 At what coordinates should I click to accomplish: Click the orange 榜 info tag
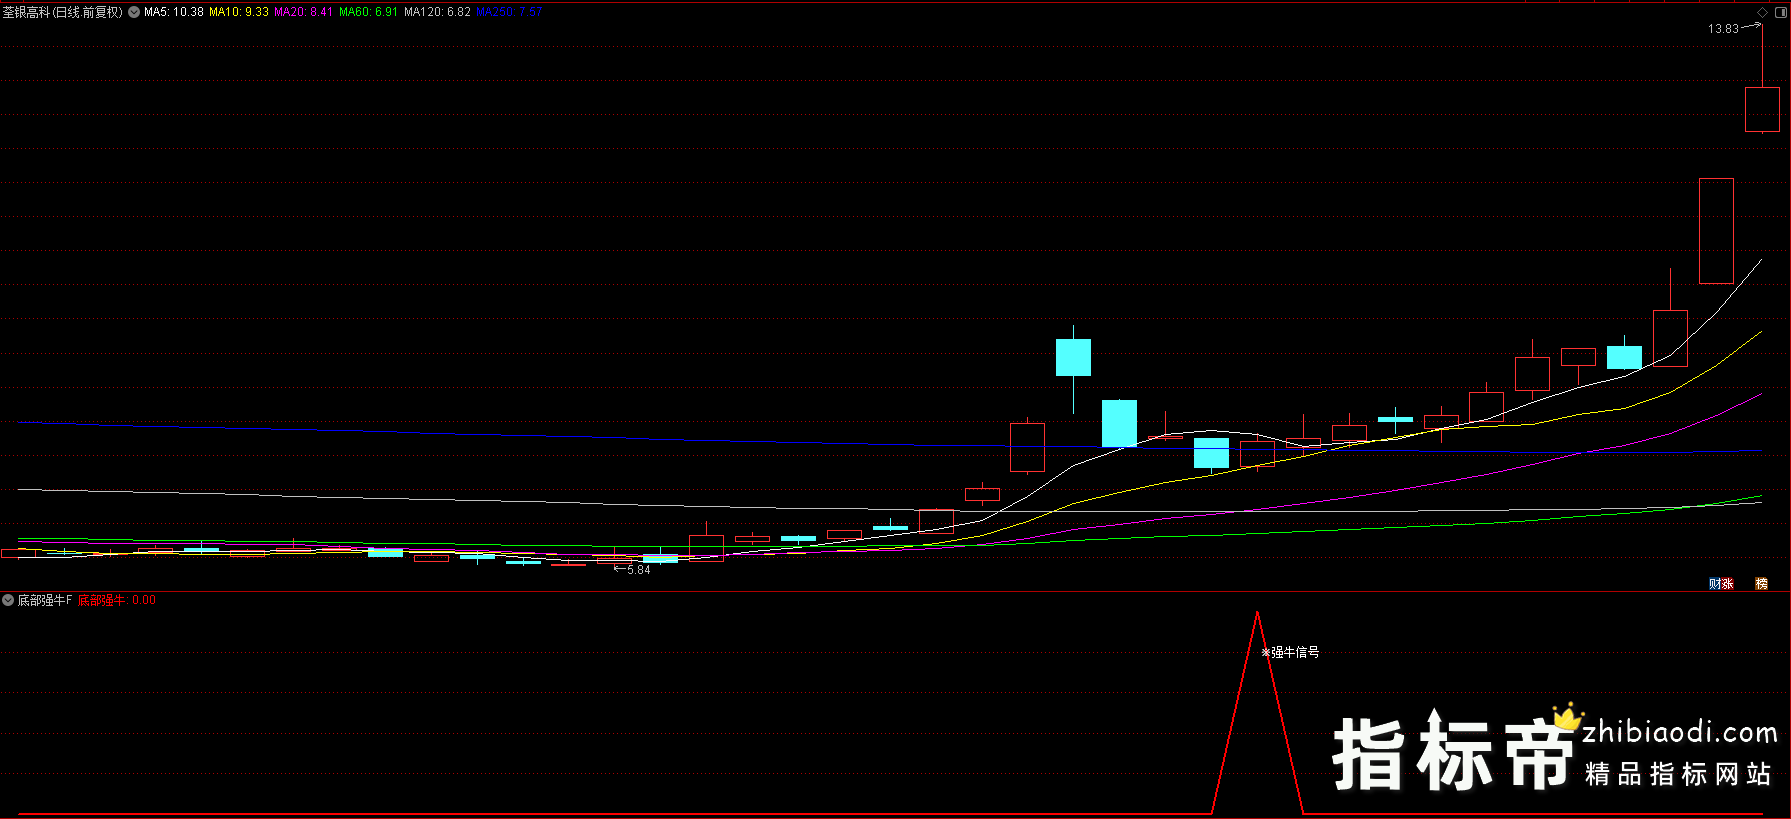[1761, 584]
